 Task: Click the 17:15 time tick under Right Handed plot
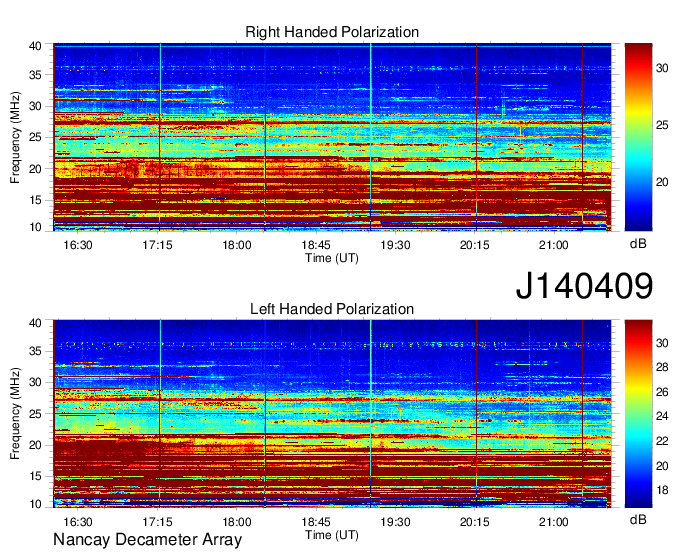[157, 245]
